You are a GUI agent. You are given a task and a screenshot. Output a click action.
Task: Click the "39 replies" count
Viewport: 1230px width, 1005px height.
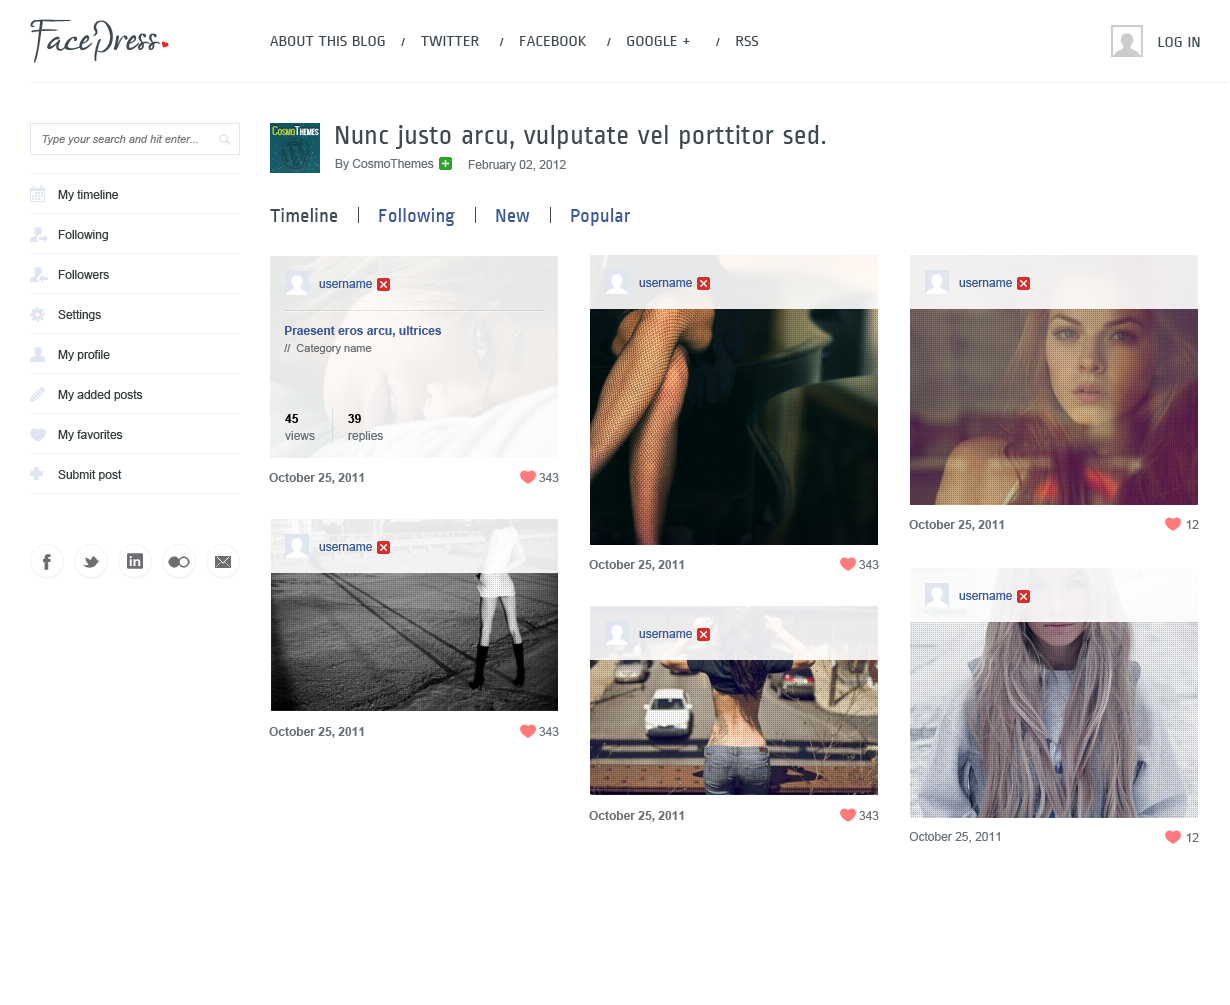(365, 427)
